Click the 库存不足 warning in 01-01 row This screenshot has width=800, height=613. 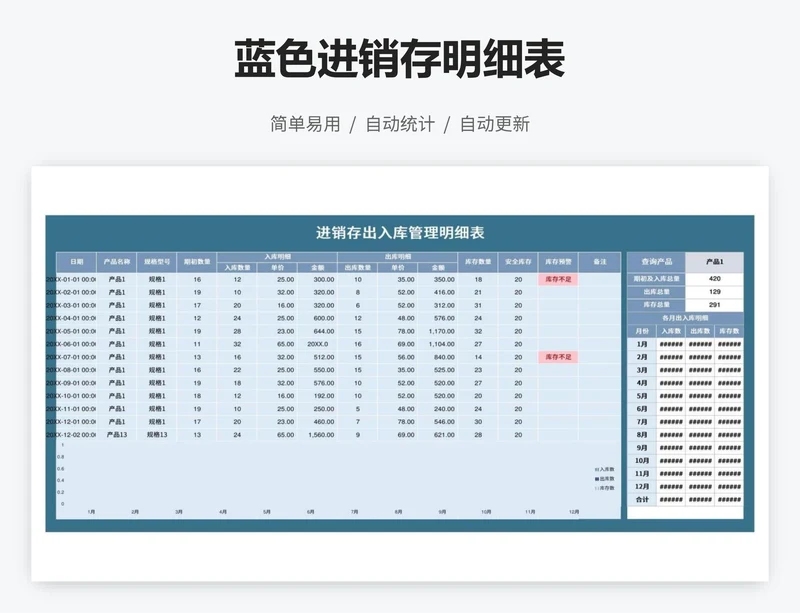557,279
